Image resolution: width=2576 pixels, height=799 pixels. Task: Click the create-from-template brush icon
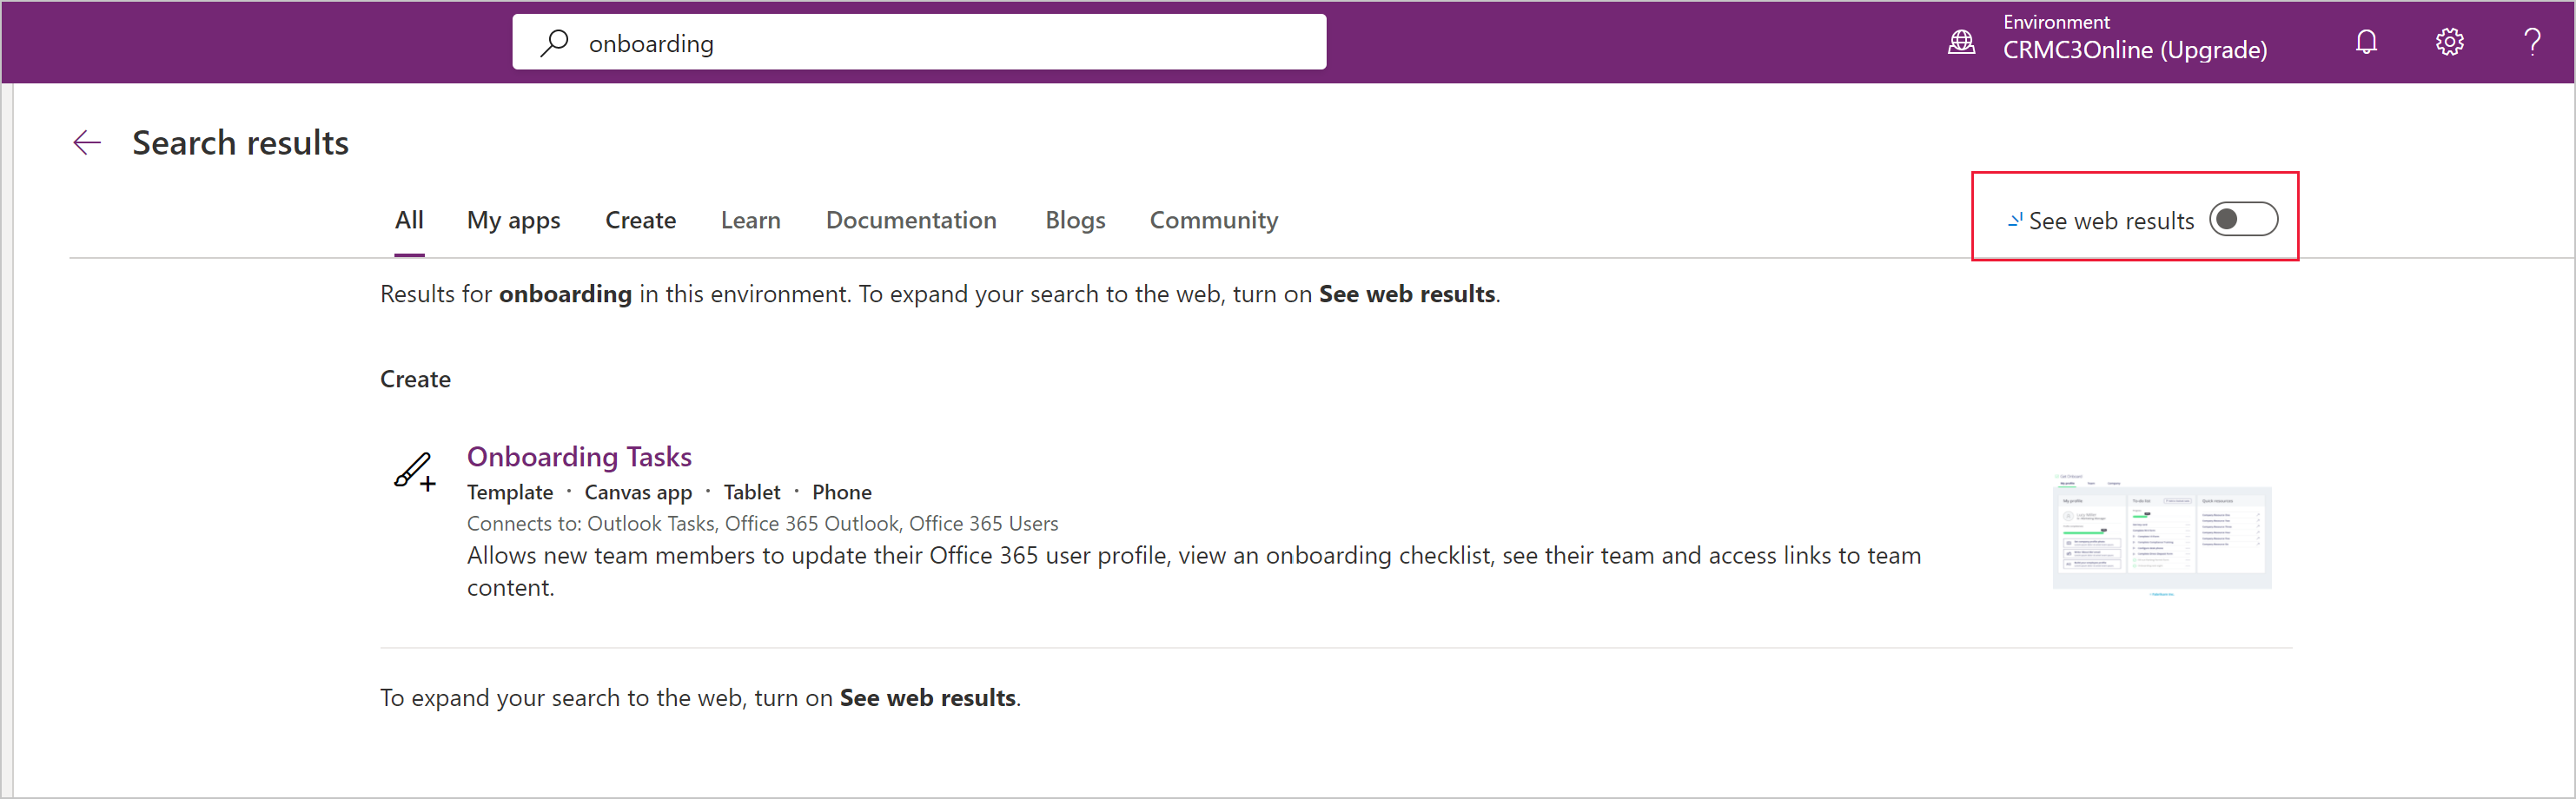tap(414, 470)
